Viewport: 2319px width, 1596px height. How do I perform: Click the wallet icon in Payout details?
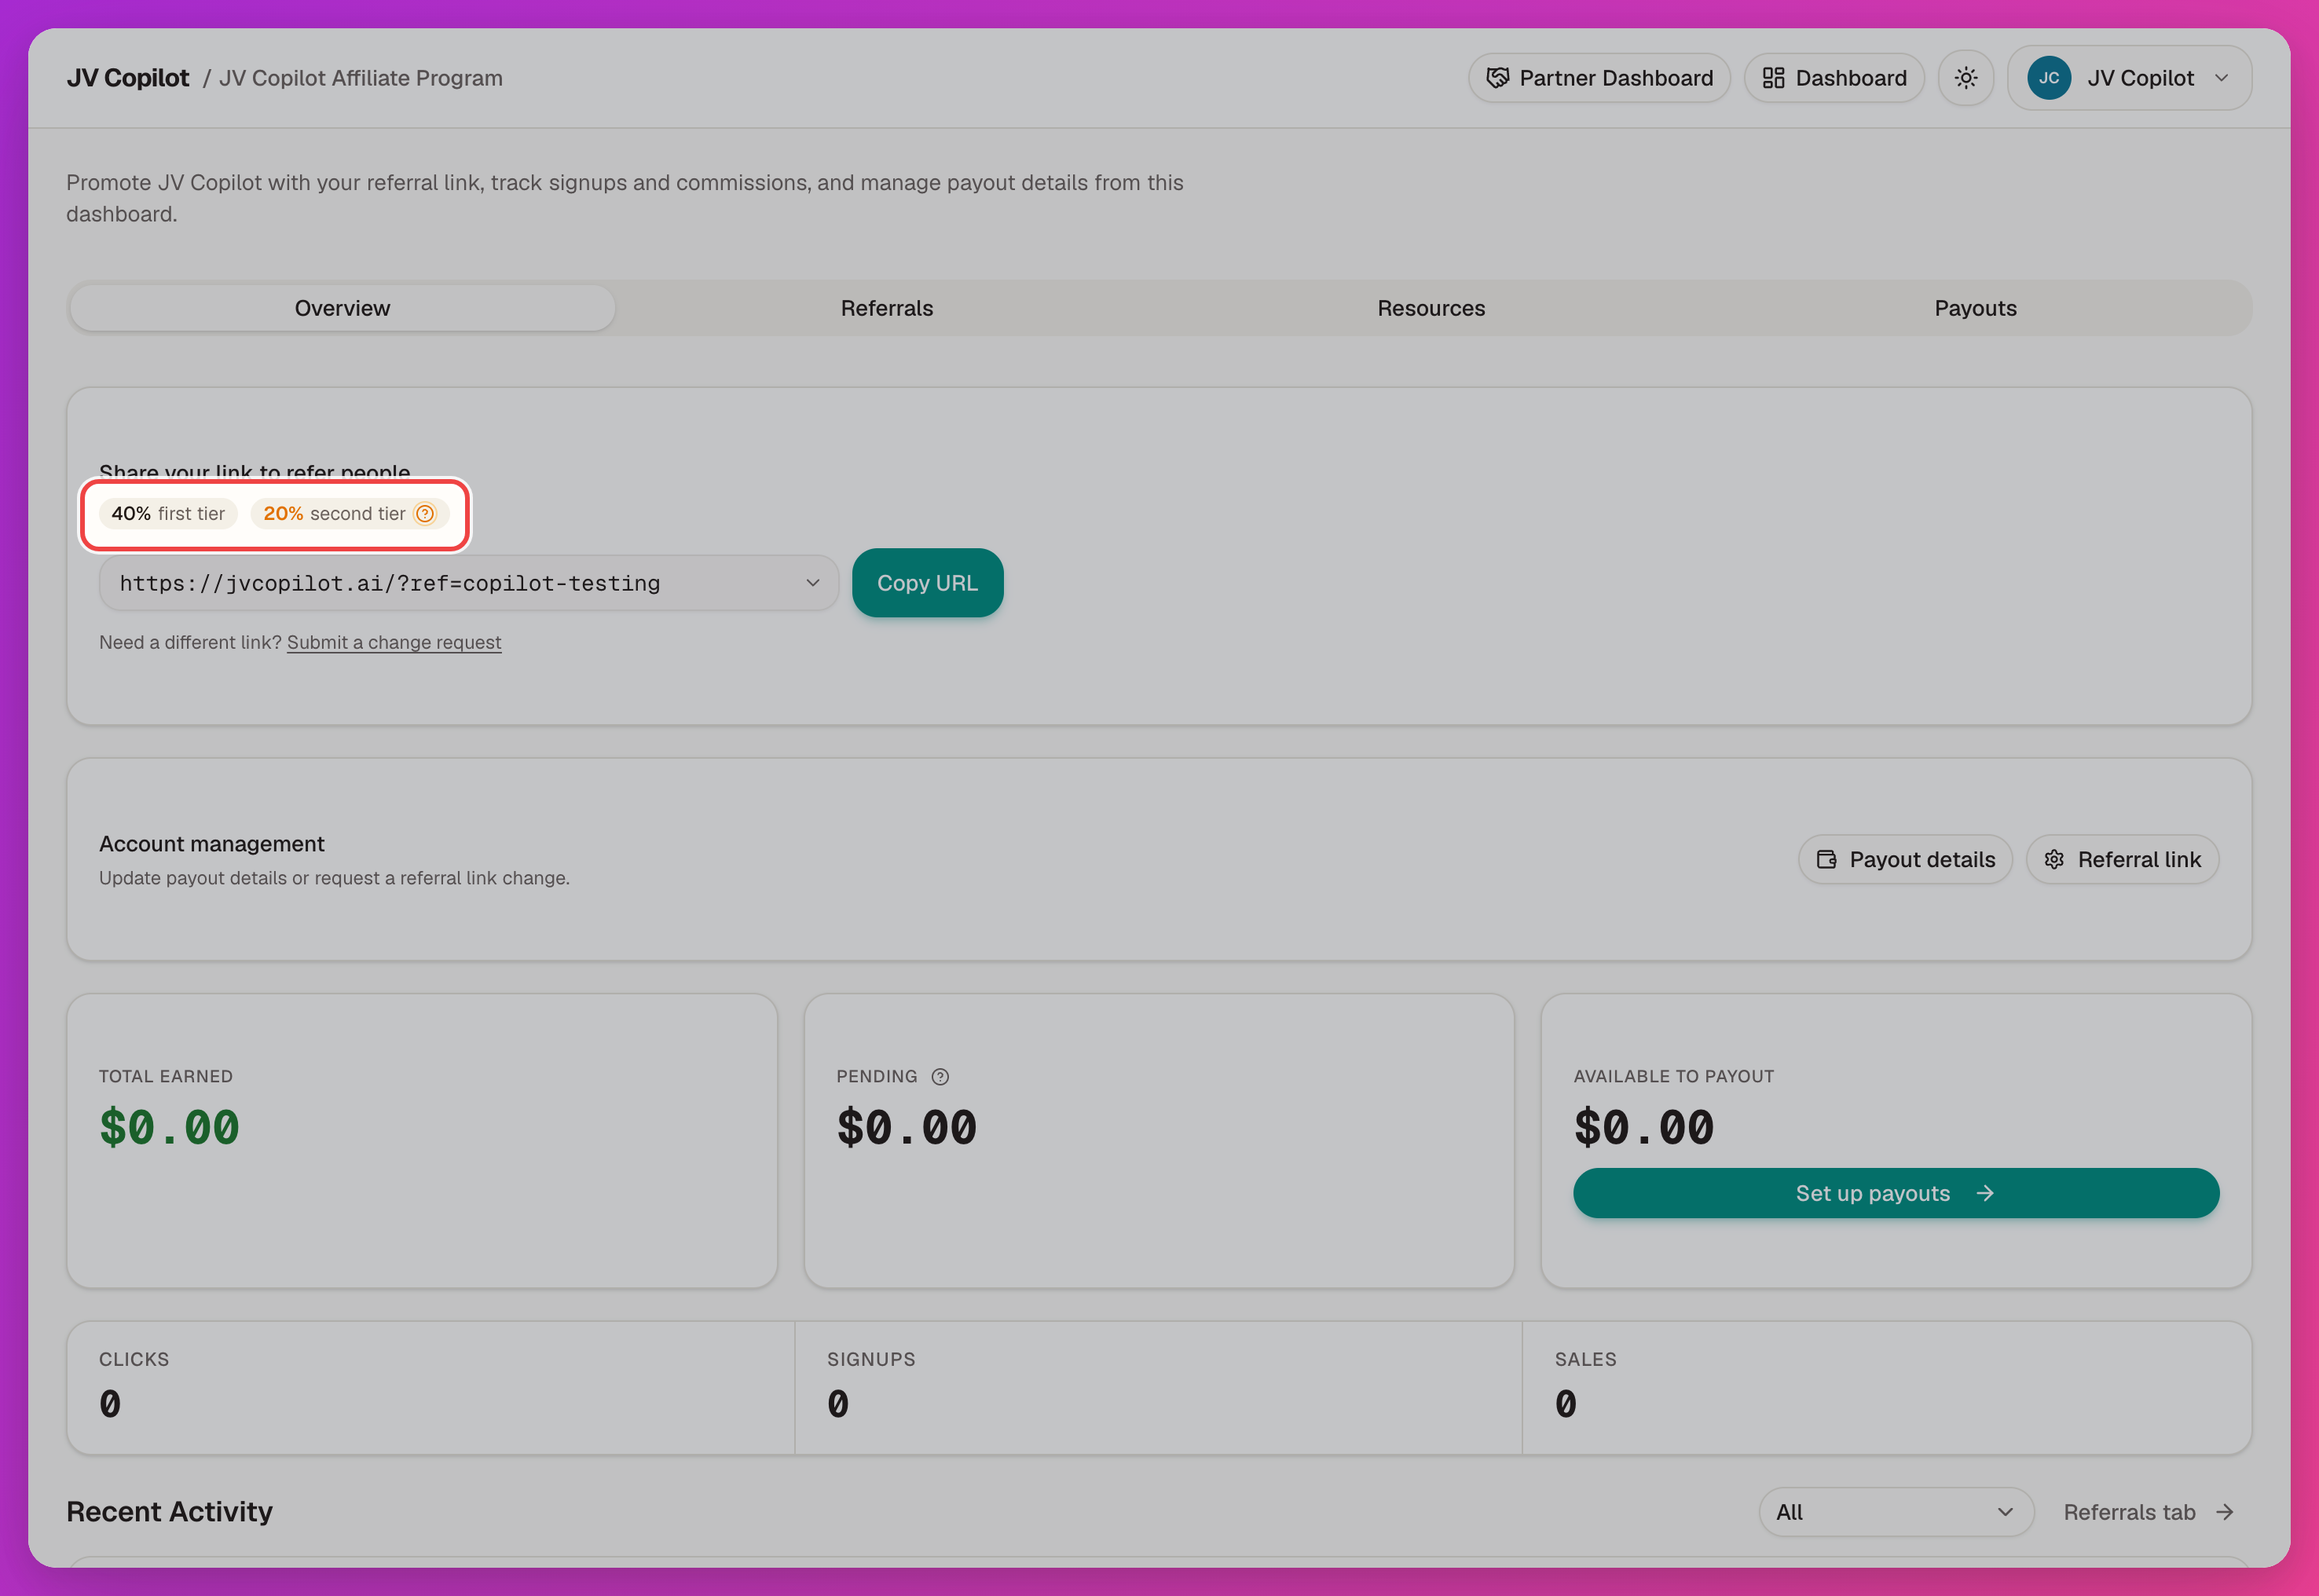(x=1826, y=860)
